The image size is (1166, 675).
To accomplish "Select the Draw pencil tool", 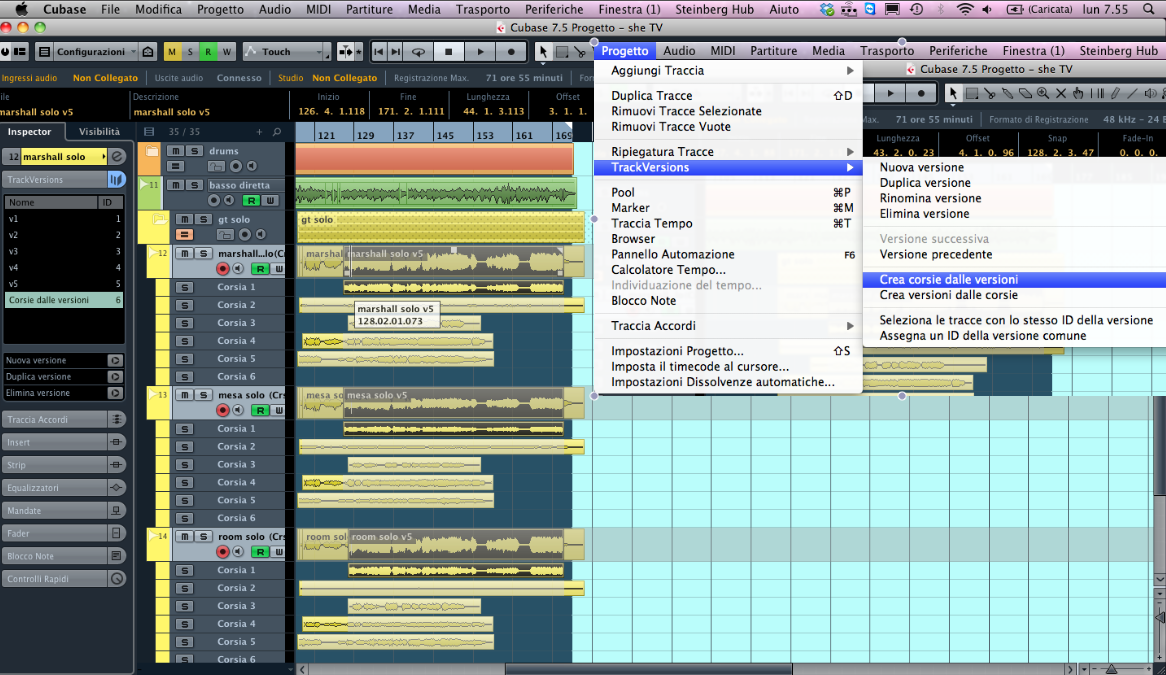I will pos(1115,94).
